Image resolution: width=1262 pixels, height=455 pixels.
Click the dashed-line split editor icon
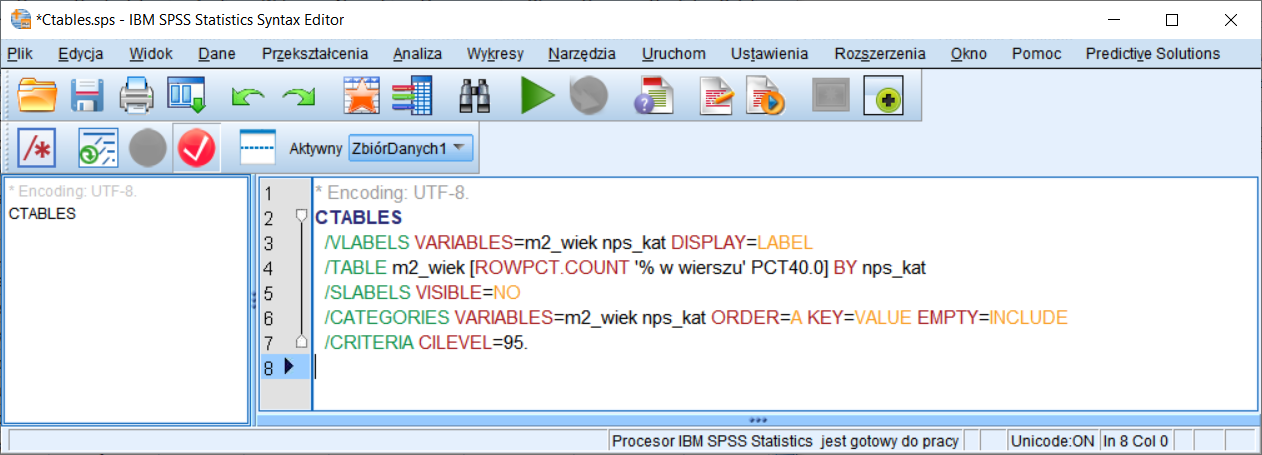tap(257, 148)
